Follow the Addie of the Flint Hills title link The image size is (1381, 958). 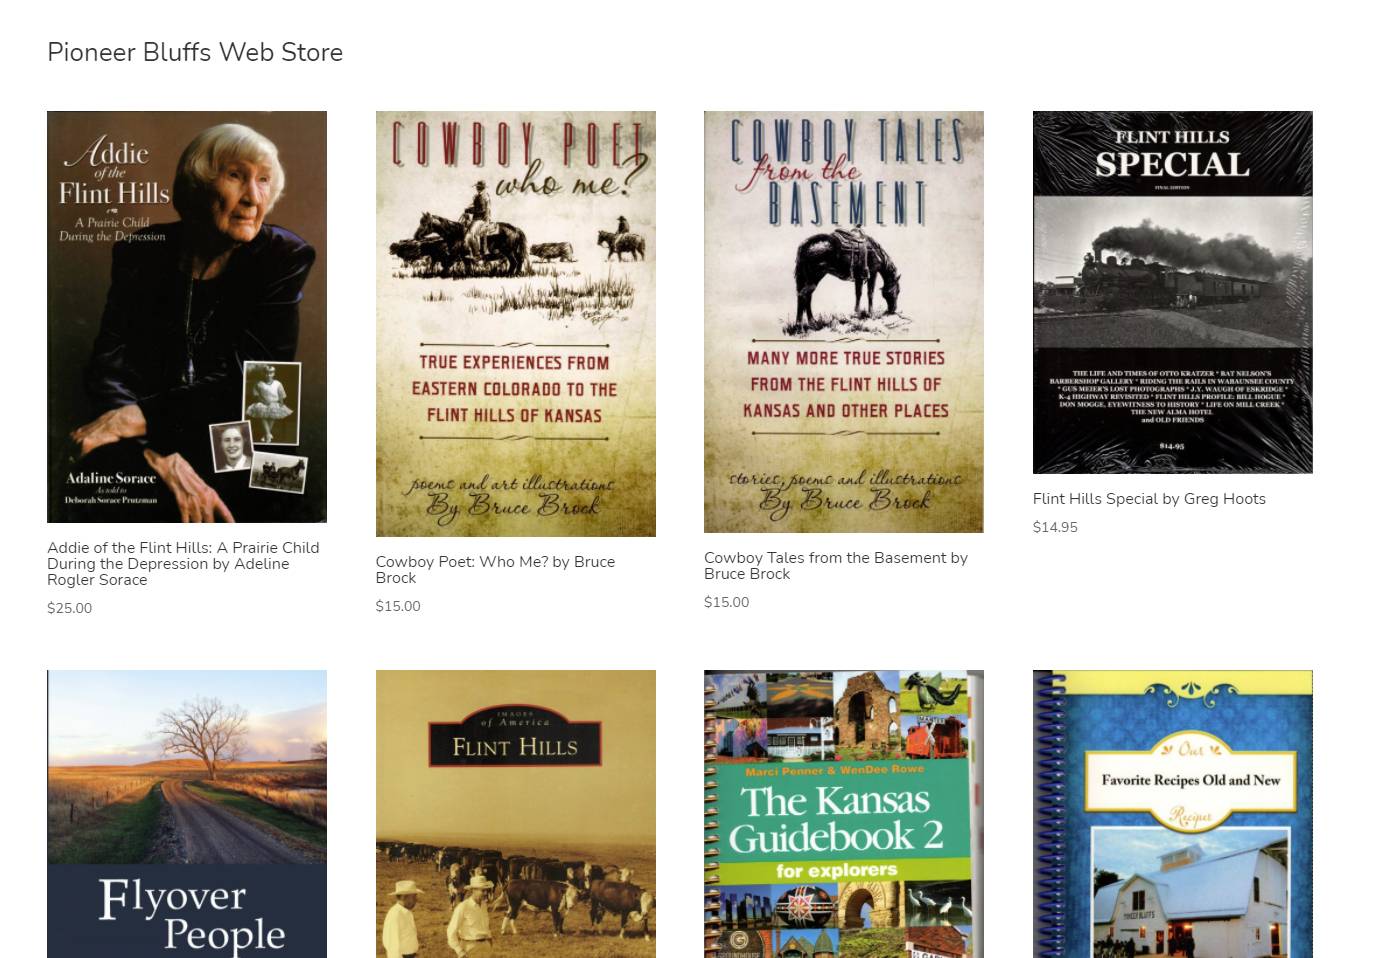(183, 564)
